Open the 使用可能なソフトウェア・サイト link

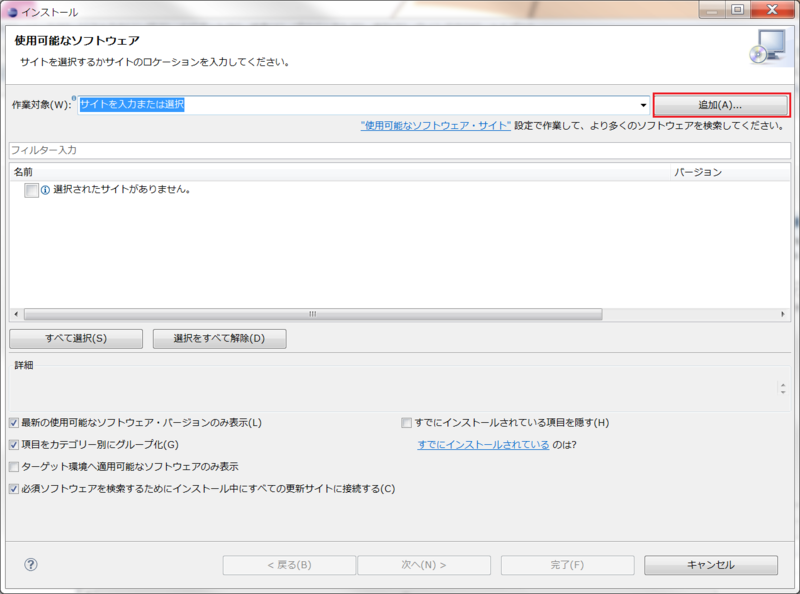tap(435, 126)
